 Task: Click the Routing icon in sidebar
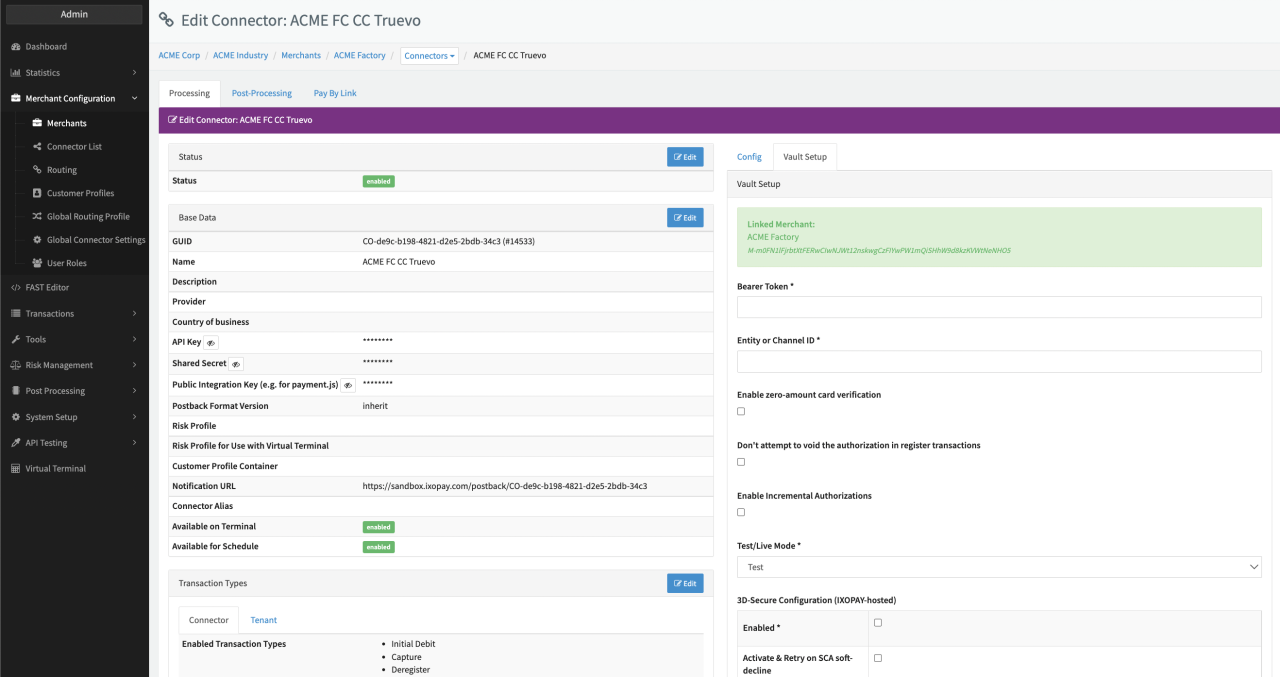pyautogui.click(x=37, y=170)
